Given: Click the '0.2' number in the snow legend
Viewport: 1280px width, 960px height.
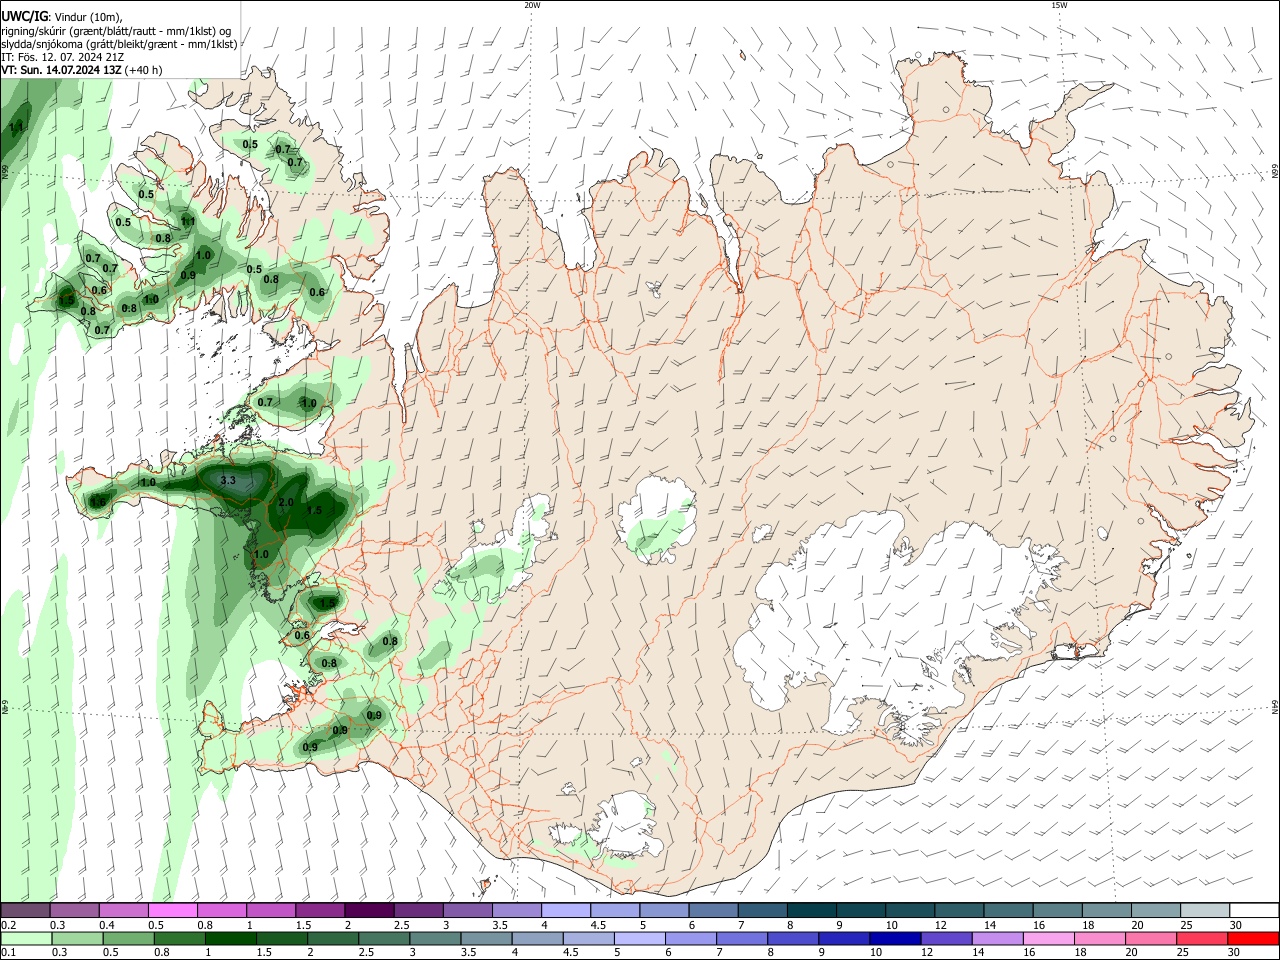Looking at the screenshot, I should 8,925.
